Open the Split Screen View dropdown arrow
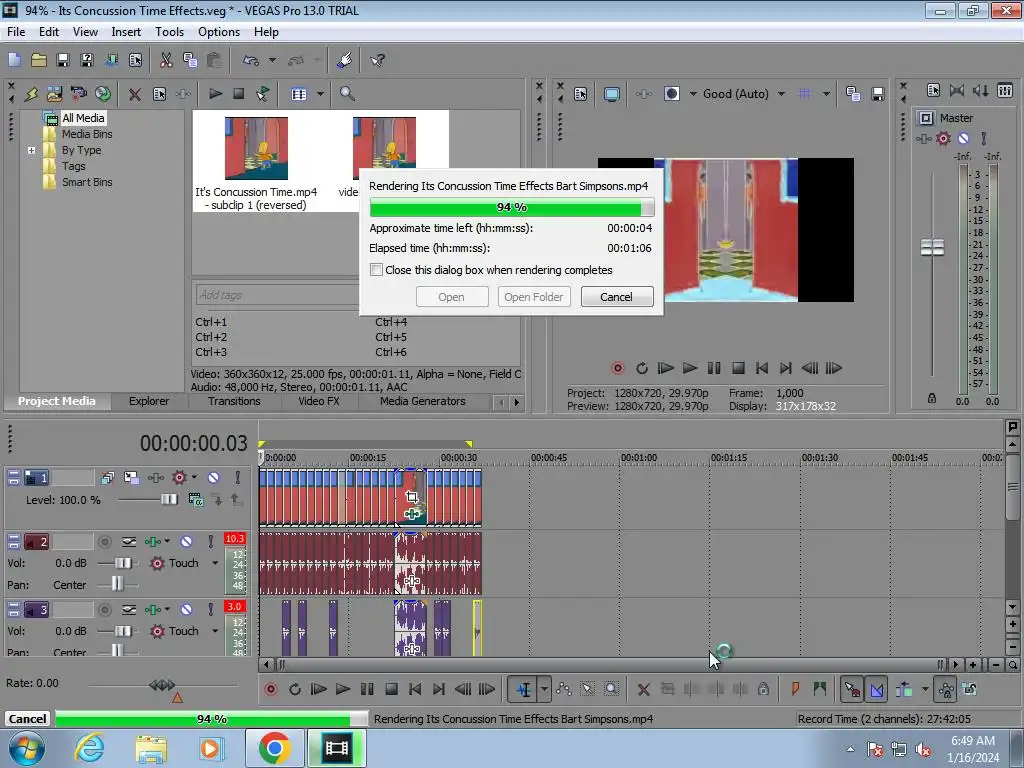This screenshot has width=1024, height=768. click(x=693, y=94)
